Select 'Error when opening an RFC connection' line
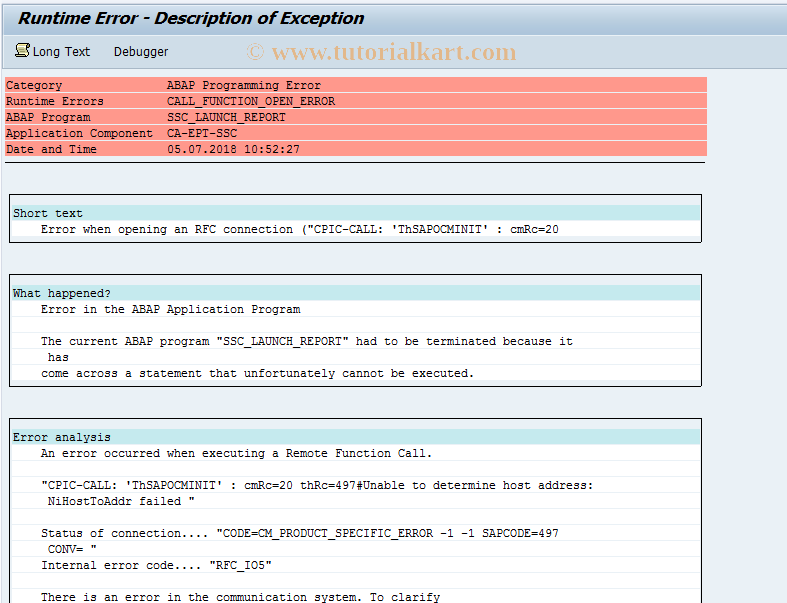Screen dimensions: 787x603 point(300,229)
